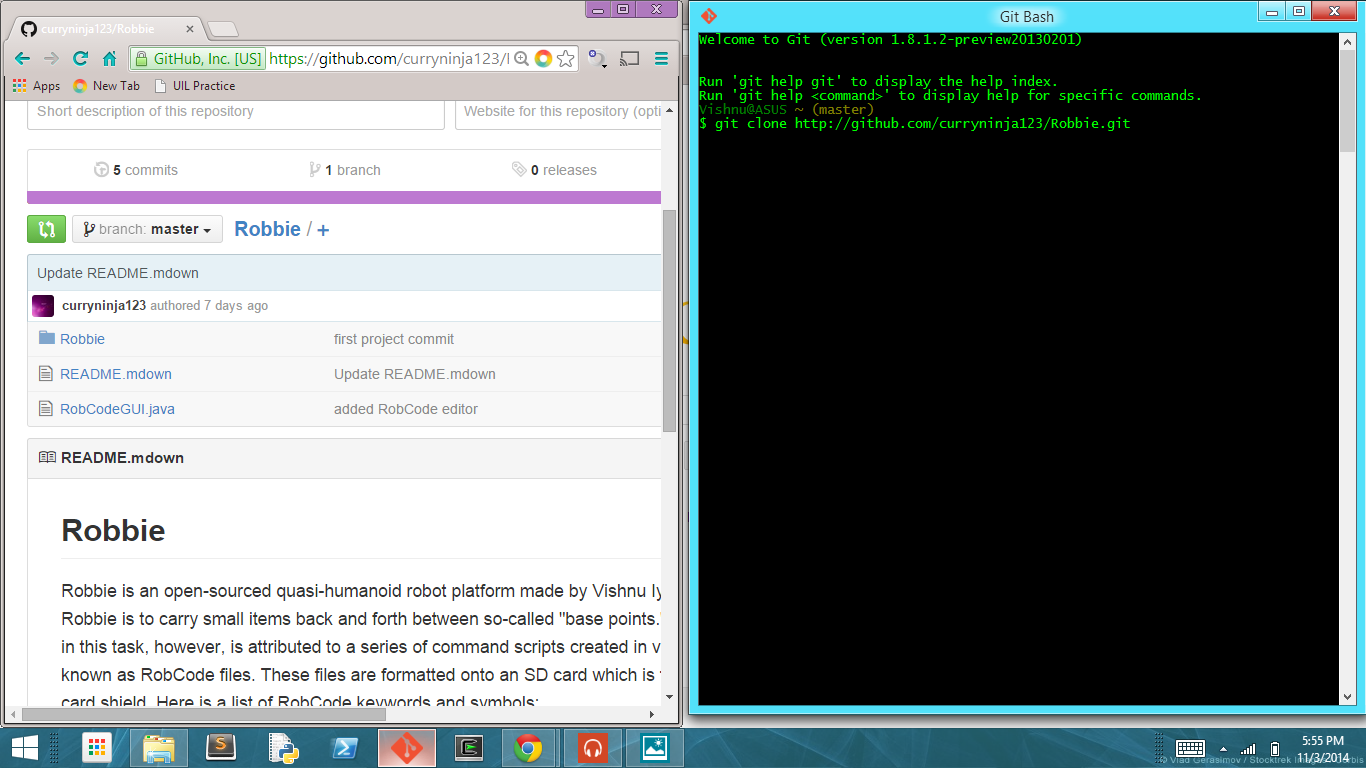Click the green padlock GitHub, Inc. badge

[198, 59]
